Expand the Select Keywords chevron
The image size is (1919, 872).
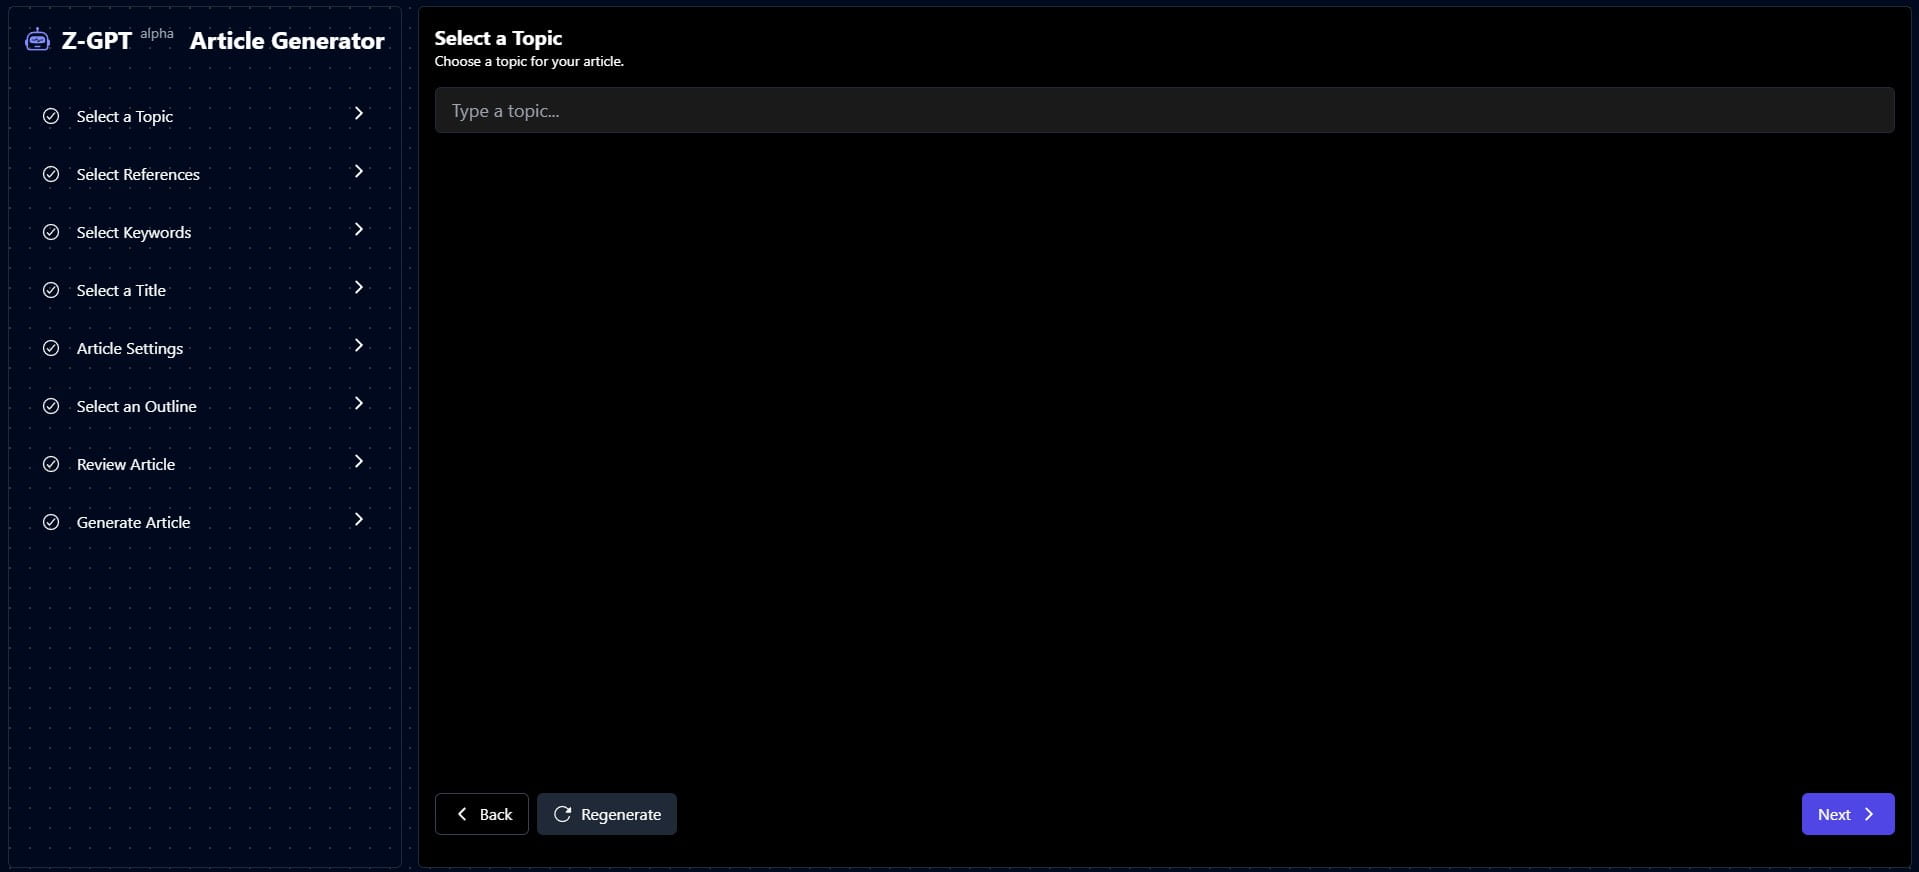click(358, 229)
